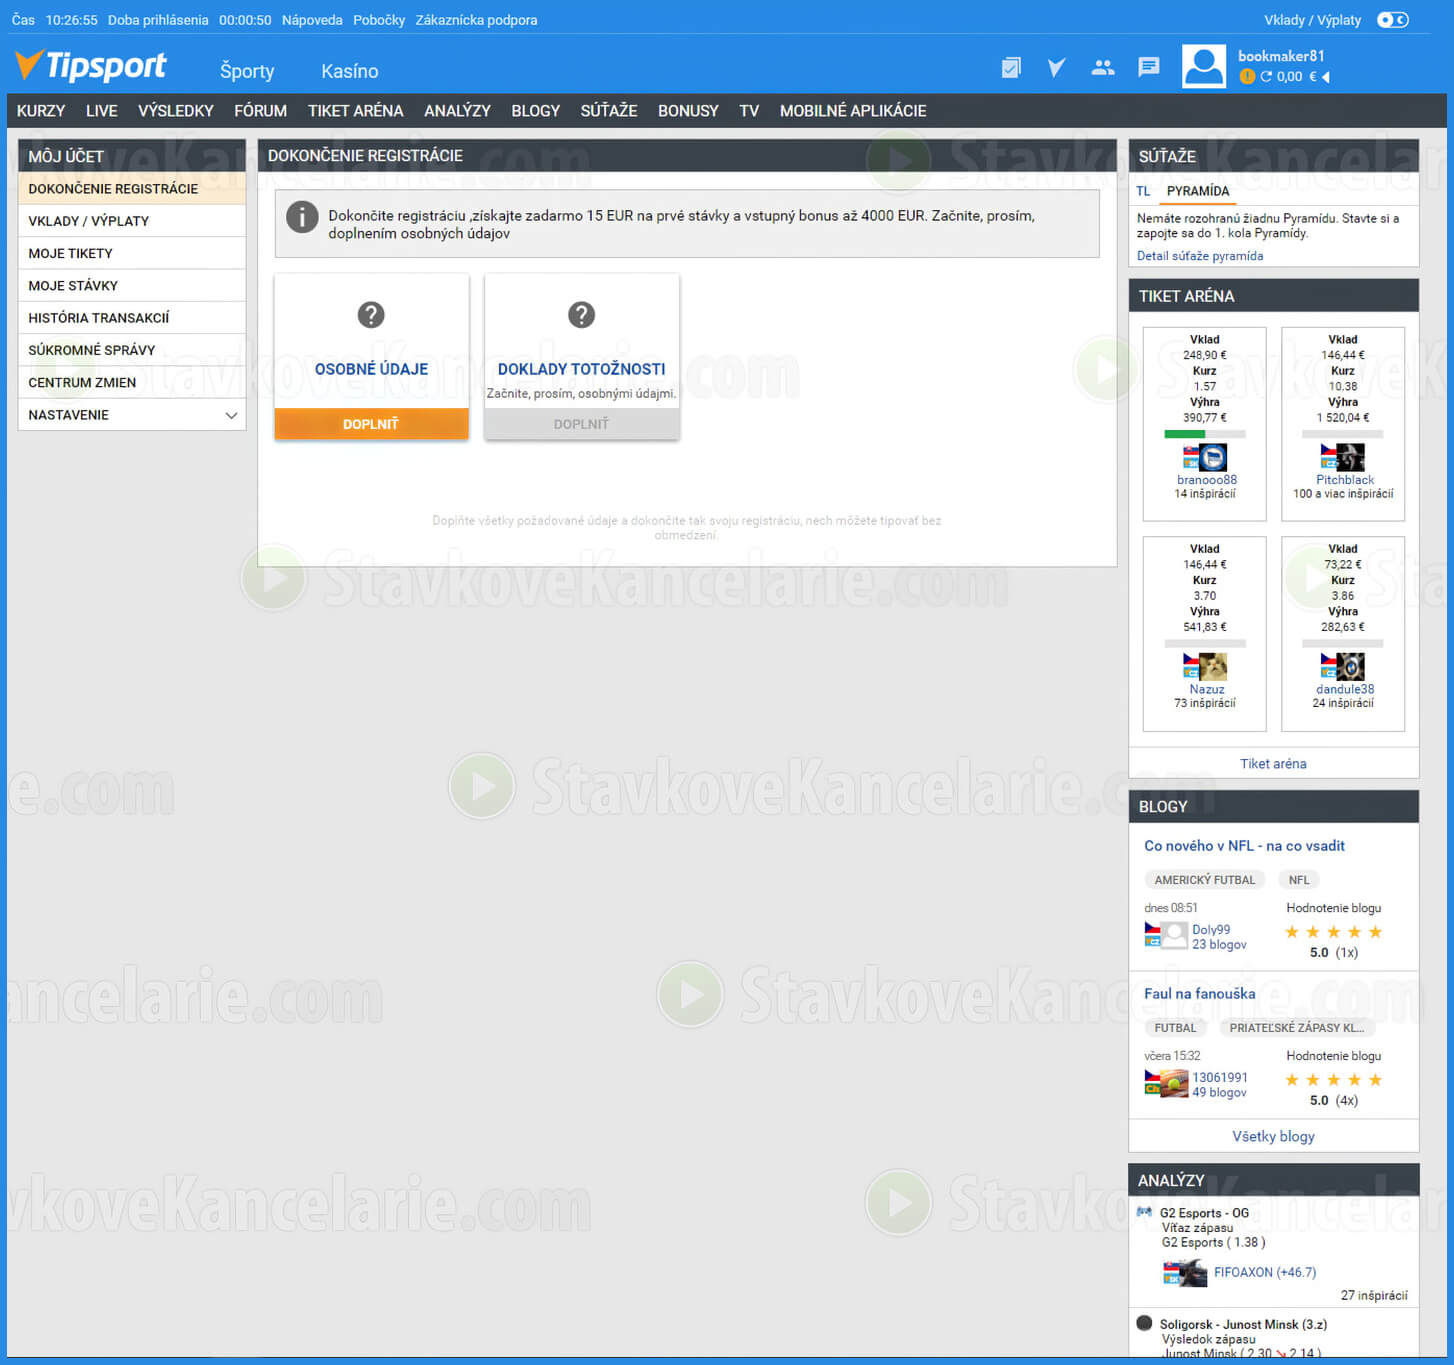This screenshot has width=1454, height=1365.
Task: Open Moje stávky in sidebar
Action: pyautogui.click(x=132, y=286)
